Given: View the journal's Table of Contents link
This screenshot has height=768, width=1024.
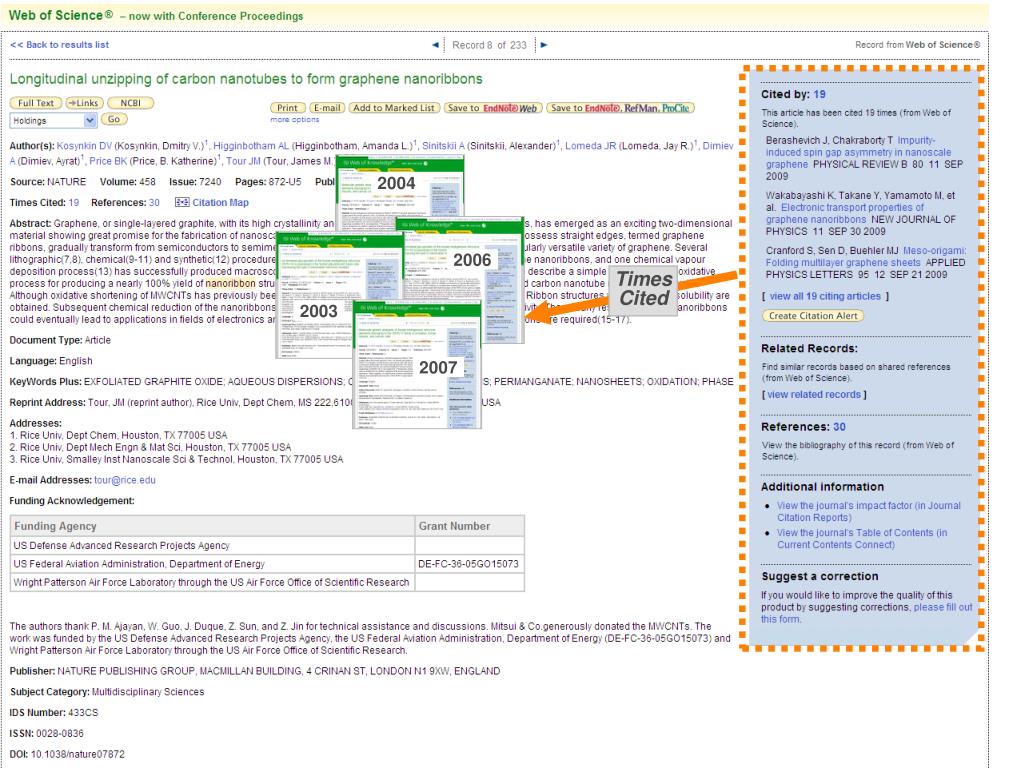Looking at the screenshot, I should click(862, 539).
